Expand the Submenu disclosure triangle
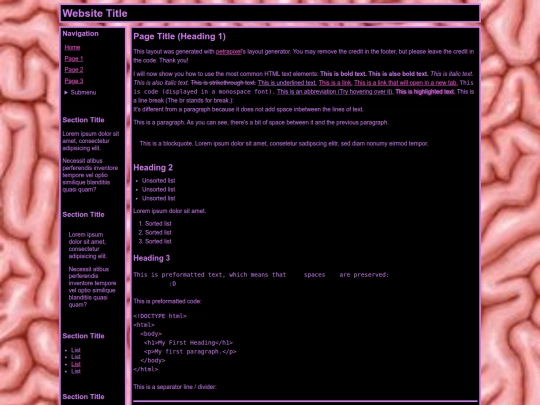This screenshot has height=405, width=540. coord(66,92)
